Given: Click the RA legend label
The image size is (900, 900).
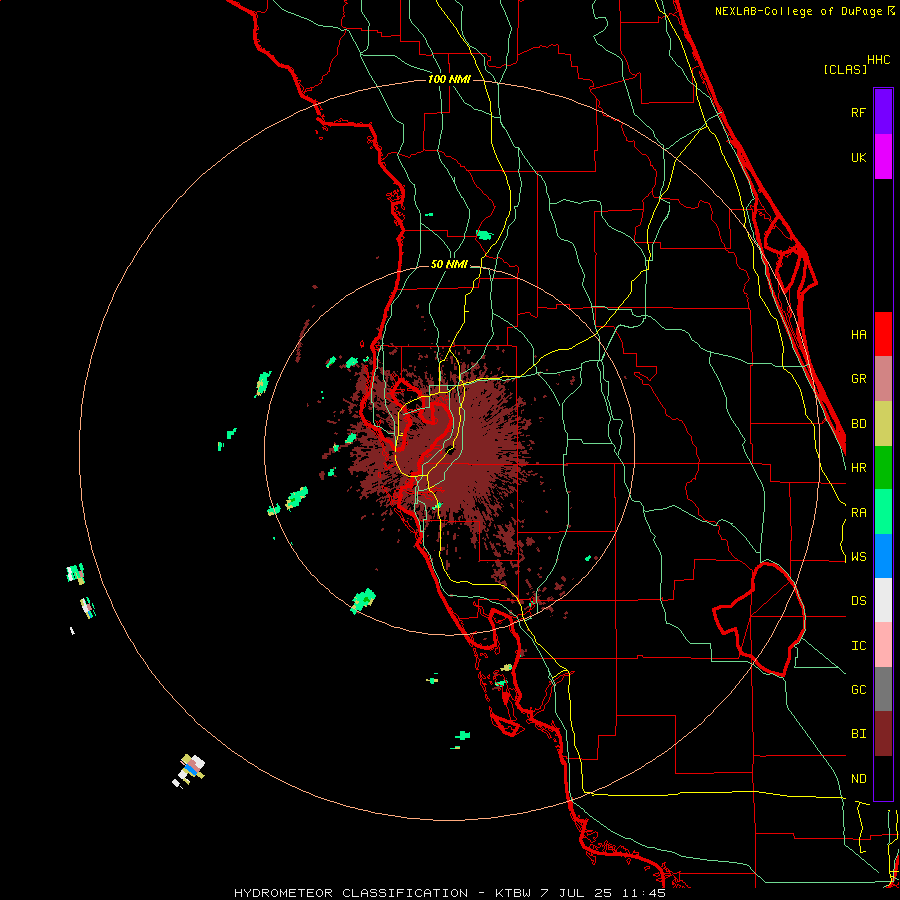Looking at the screenshot, I should (x=858, y=512).
